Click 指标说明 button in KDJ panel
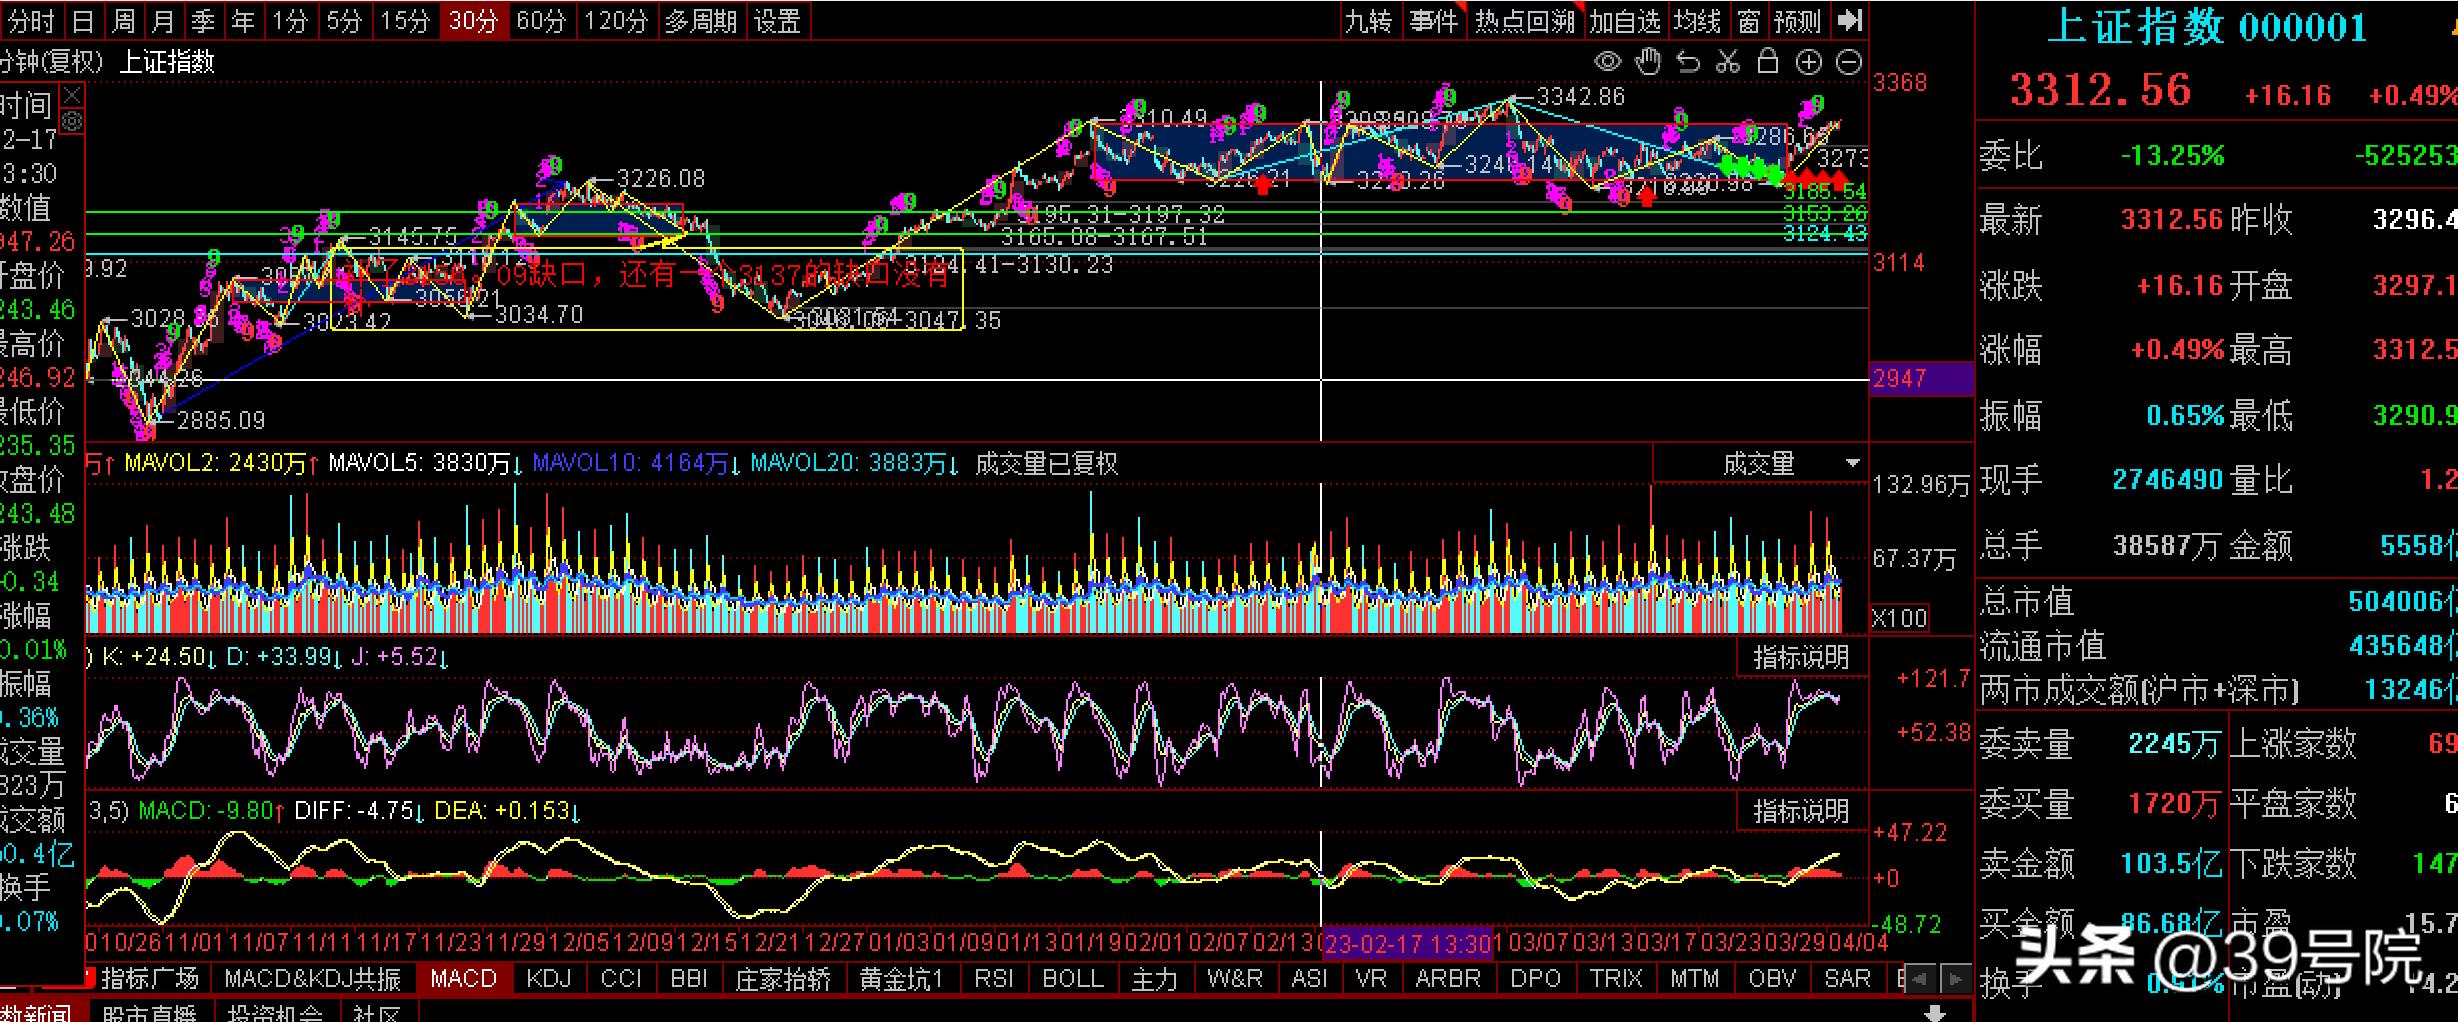The width and height of the screenshot is (2458, 1022). (x=1801, y=657)
